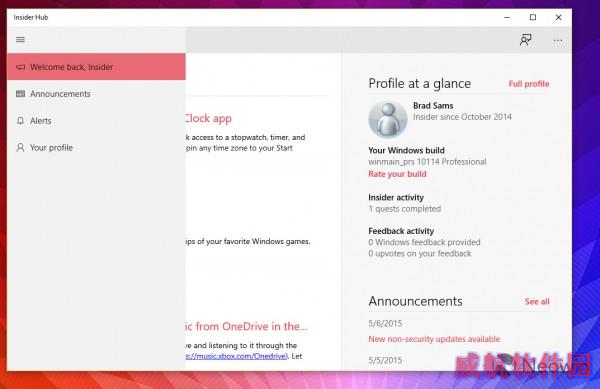The image size is (600, 389).
Task: Click See all announcements link
Action: [537, 301]
